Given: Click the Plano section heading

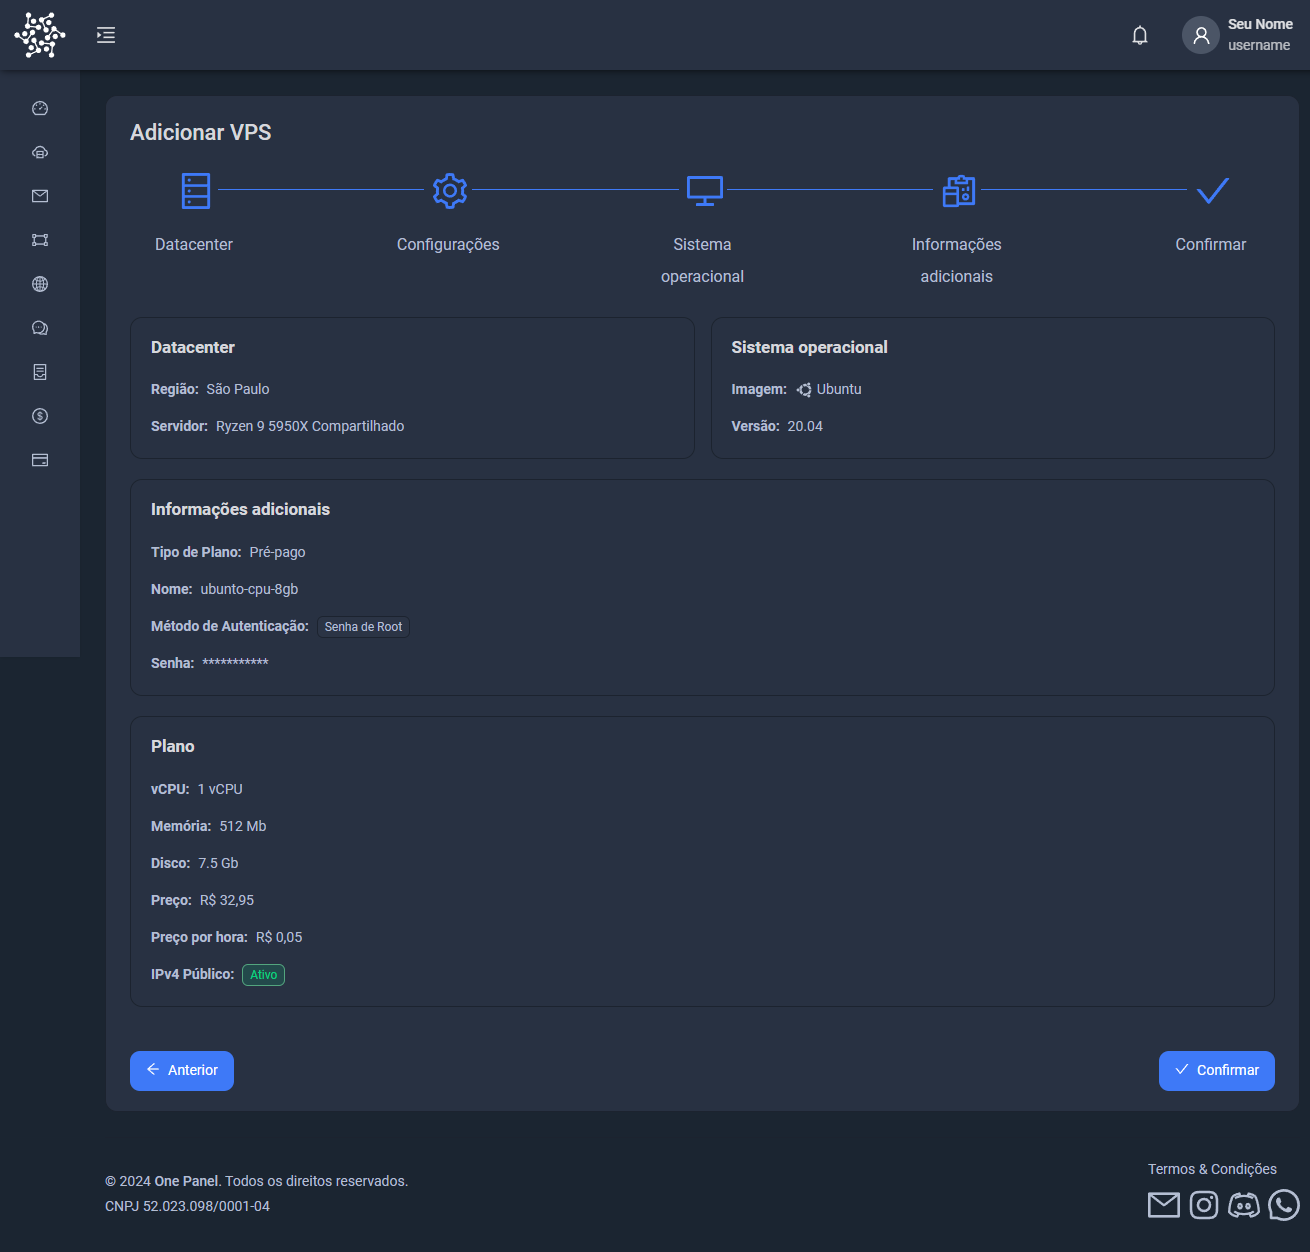Looking at the screenshot, I should tap(173, 746).
